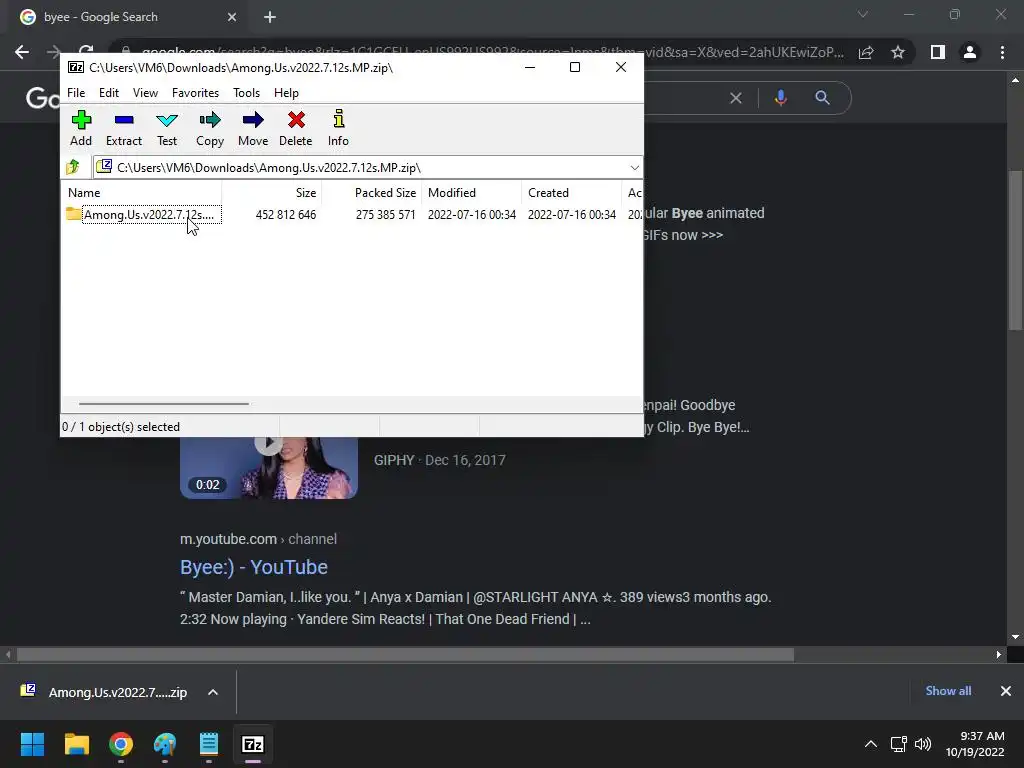Bookmark this page with the star icon

coord(898,52)
